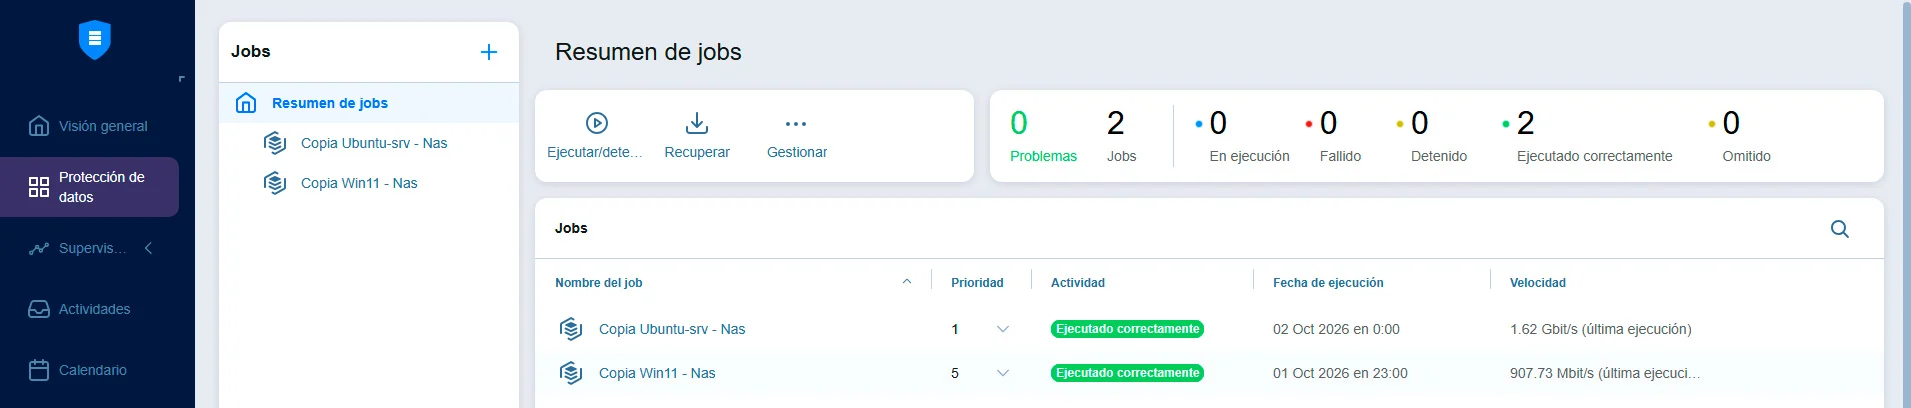Open priority dropdown for Copia Win11
The height and width of the screenshot is (408, 1911).
(x=1003, y=373)
